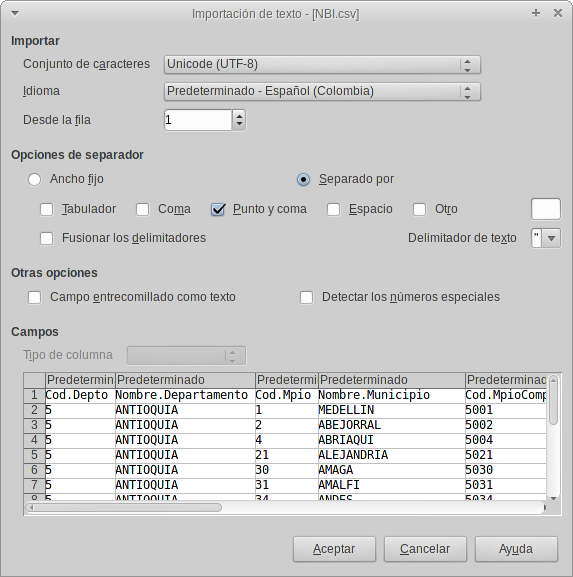Viewport: 573px width, 577px height.
Task: Click the Desde la fila number field
Action: (x=198, y=120)
